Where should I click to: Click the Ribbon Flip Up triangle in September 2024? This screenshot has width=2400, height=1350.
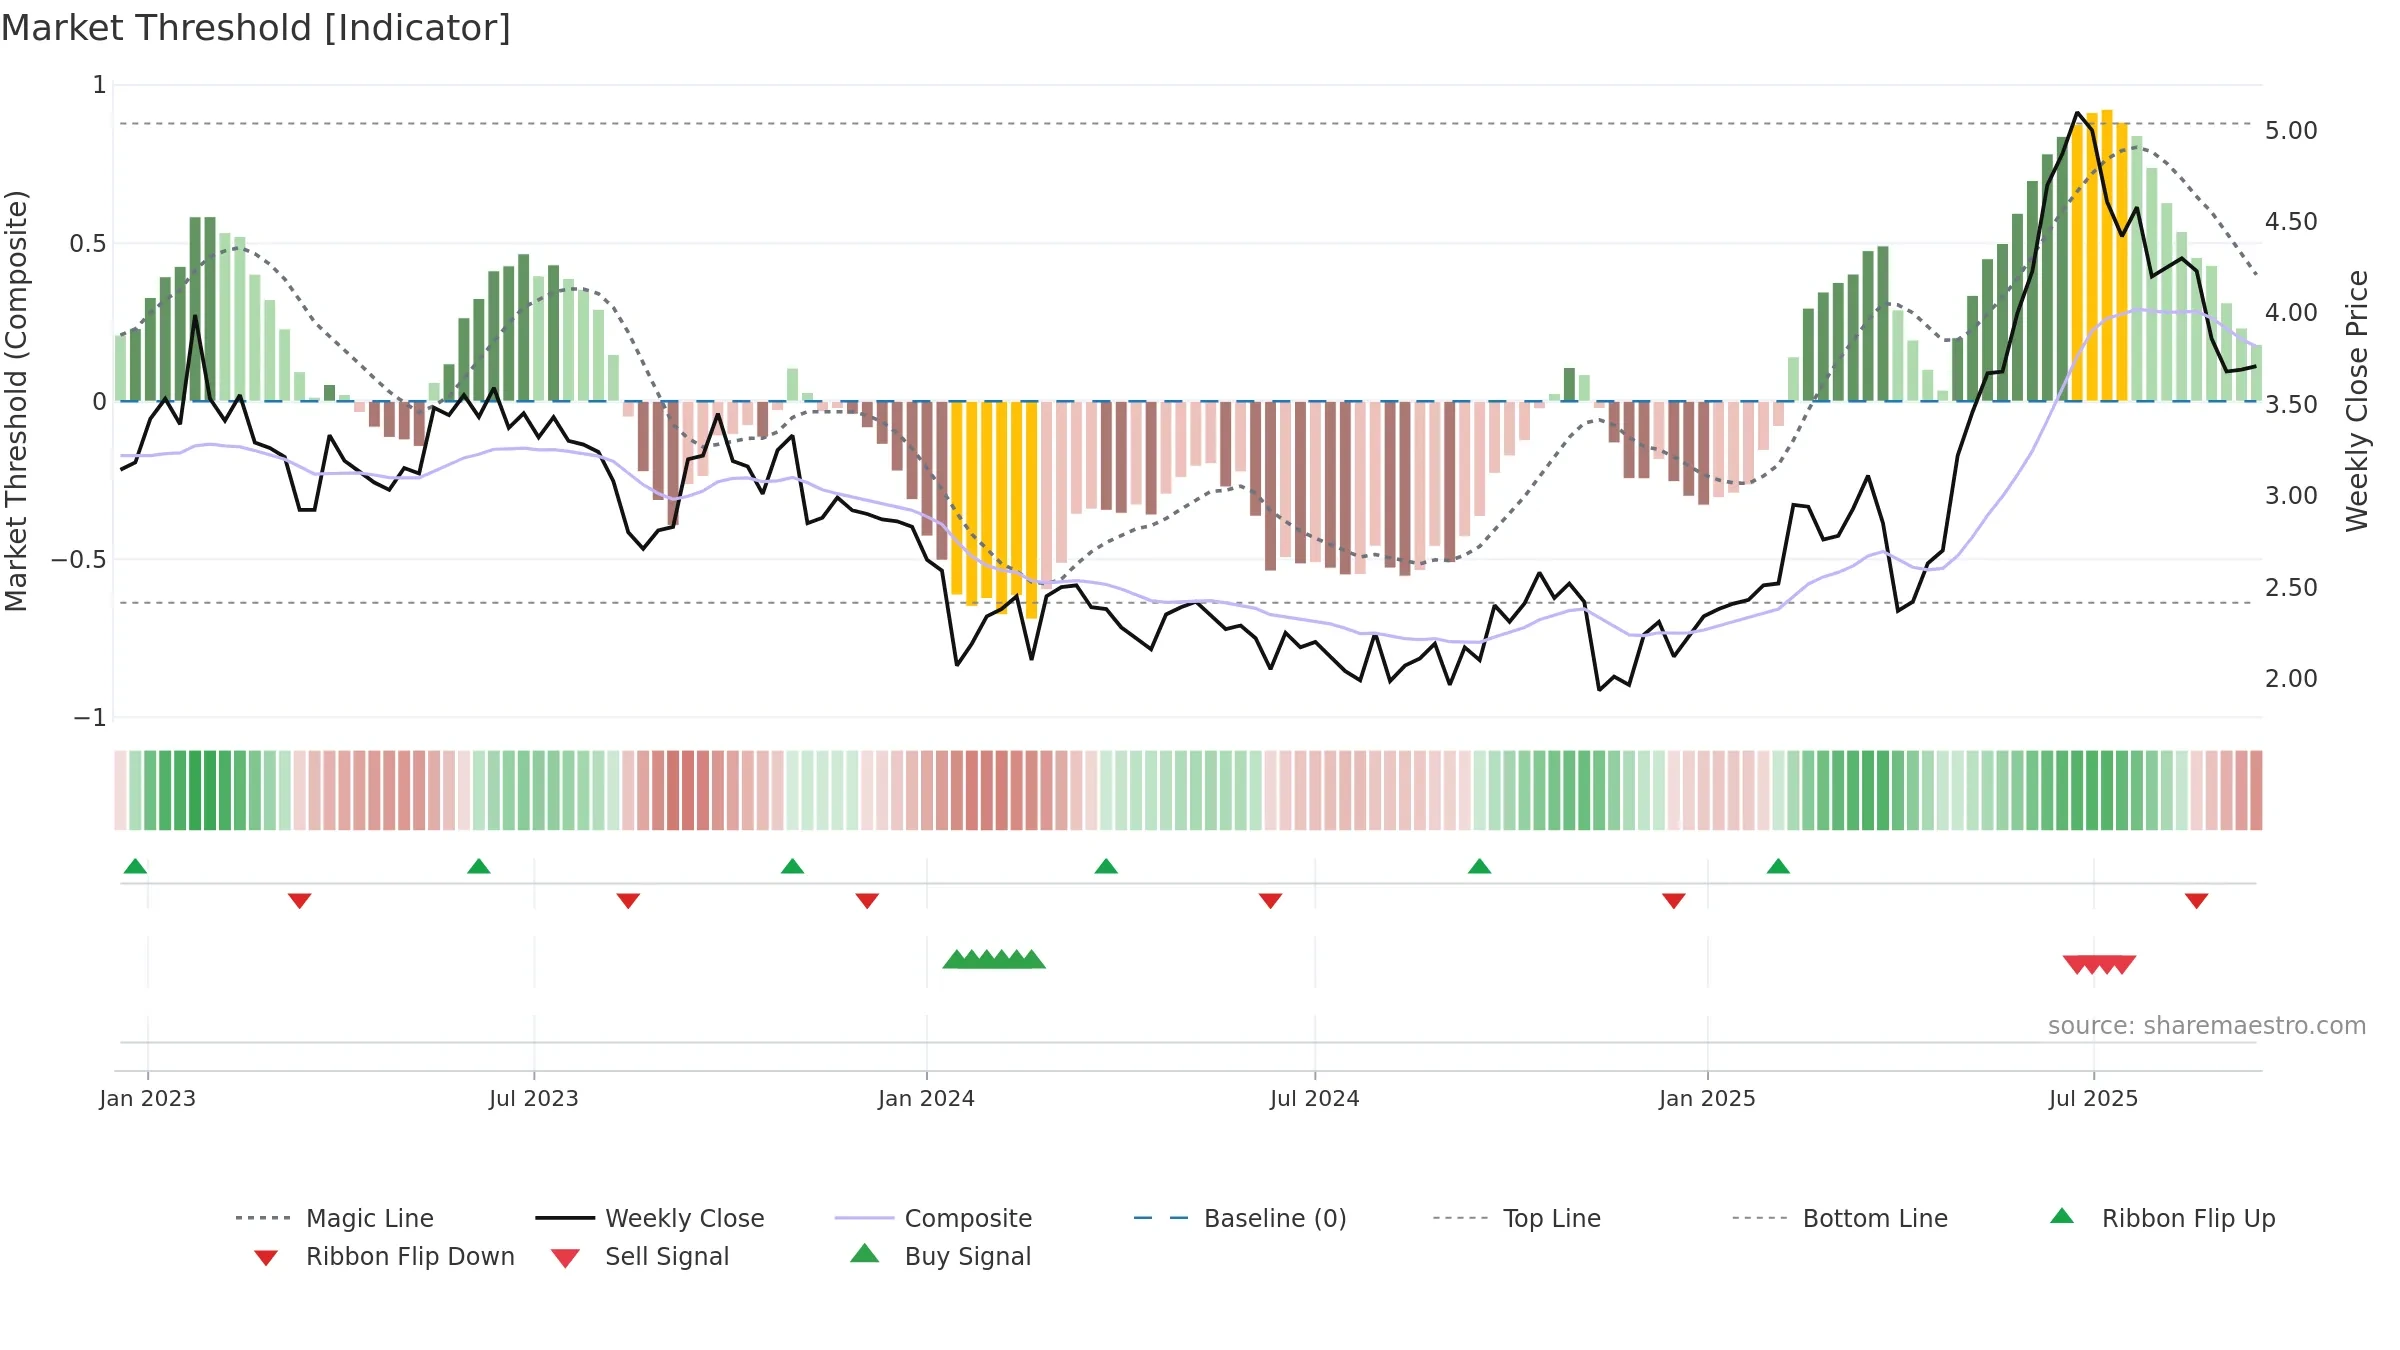tap(1480, 866)
